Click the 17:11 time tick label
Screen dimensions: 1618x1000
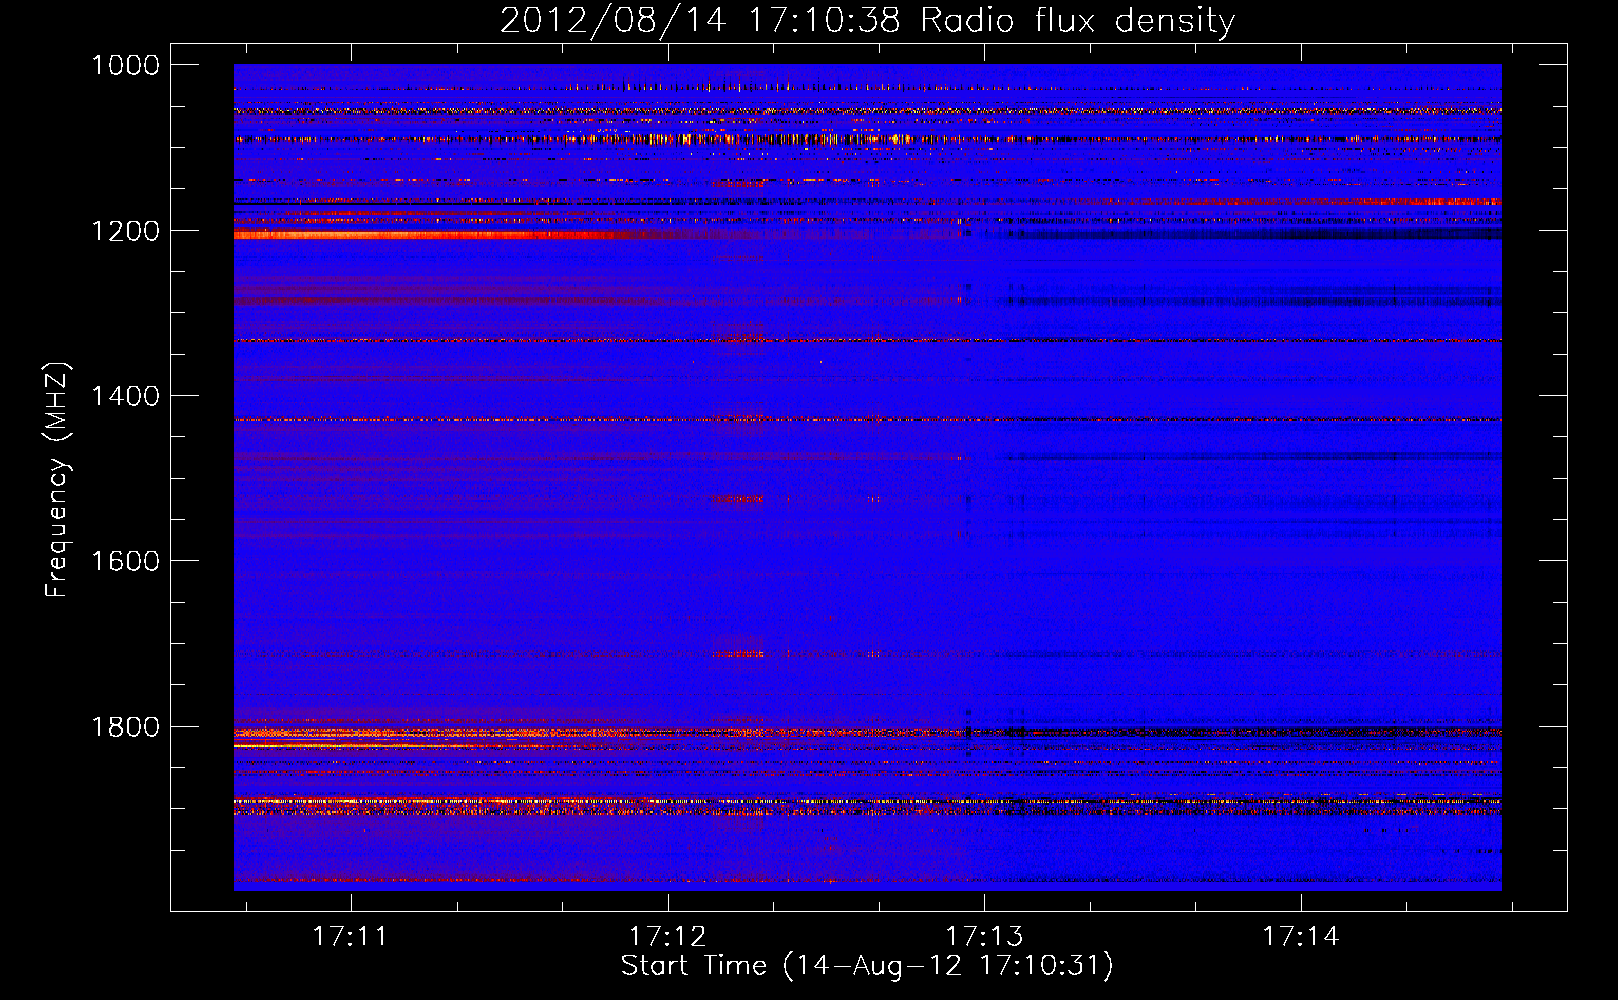click(350, 936)
